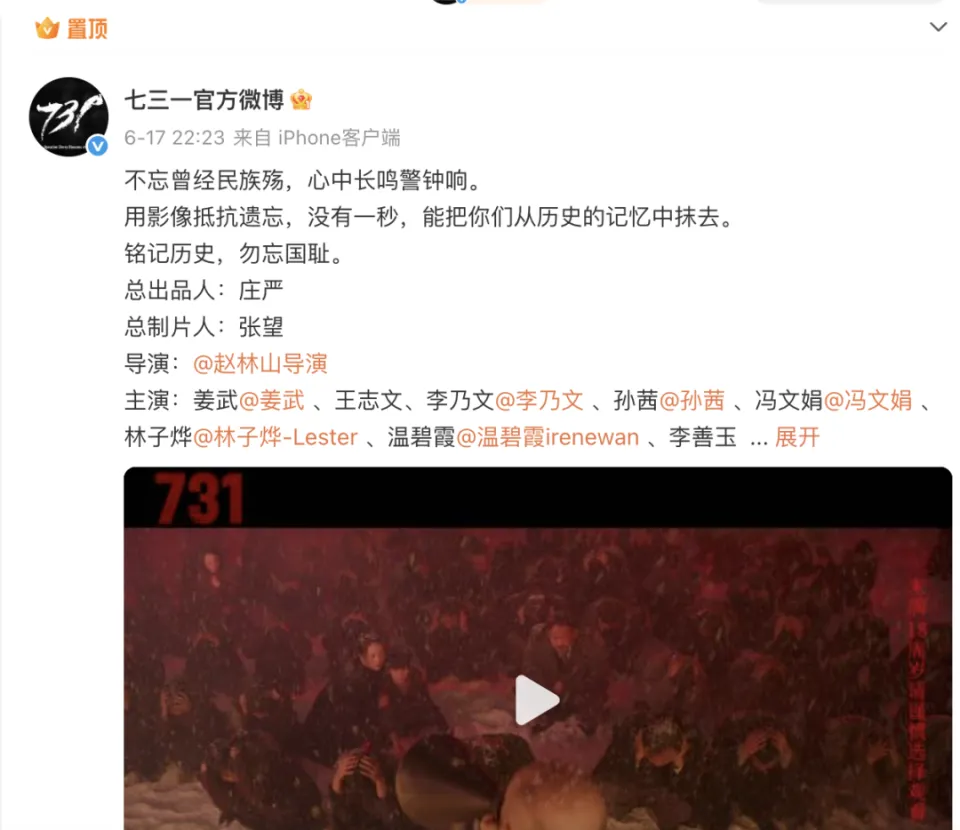960x830 pixels.
Task: Click the red 731 logo in video
Action: [x=198, y=498]
